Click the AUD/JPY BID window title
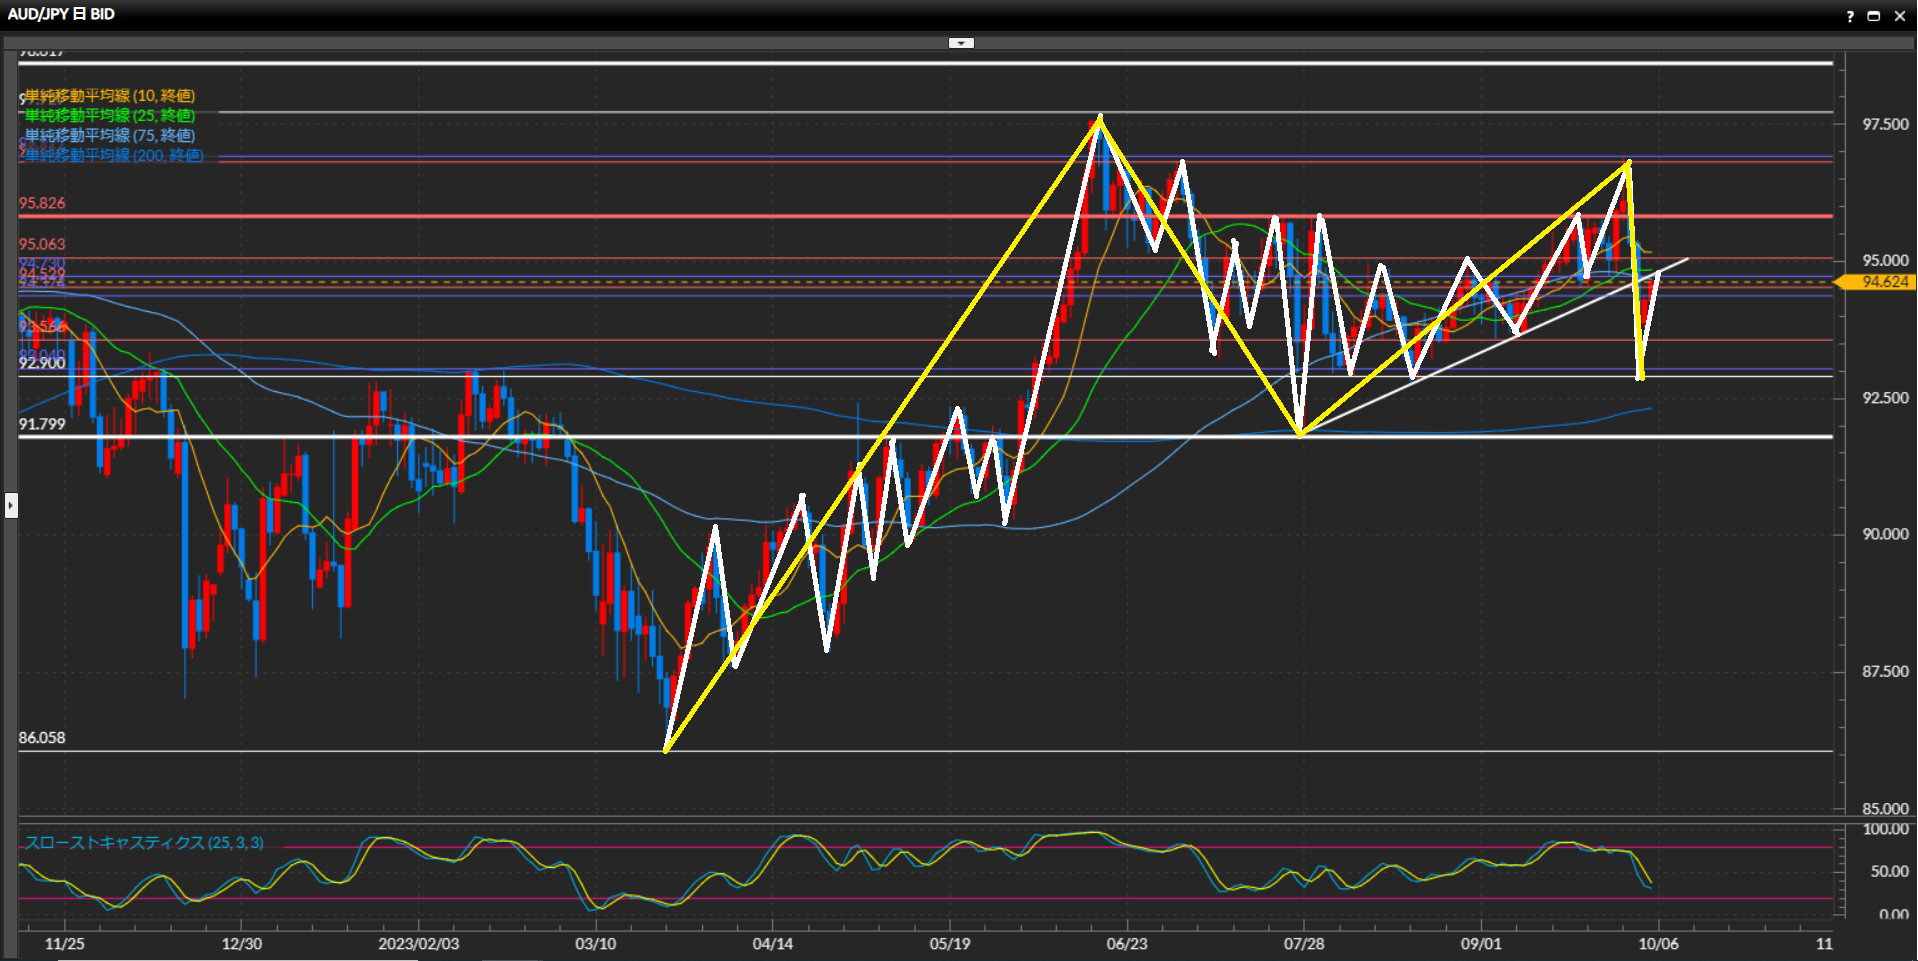 point(61,14)
